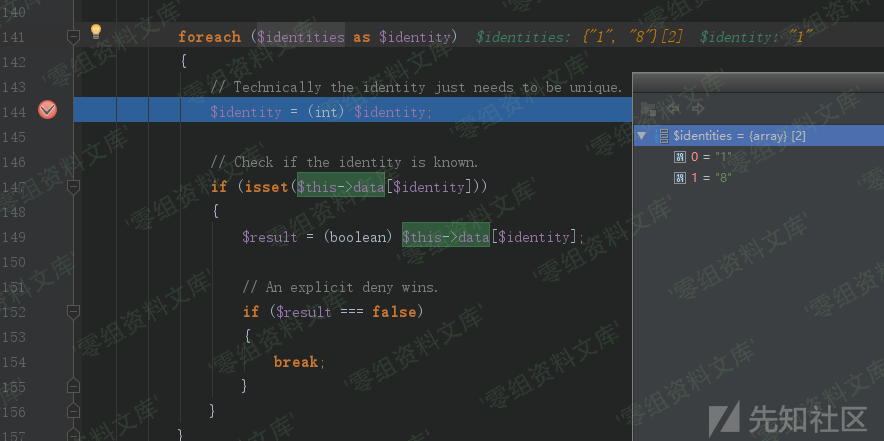Click the array type icon beside $identities

[x=661, y=135]
